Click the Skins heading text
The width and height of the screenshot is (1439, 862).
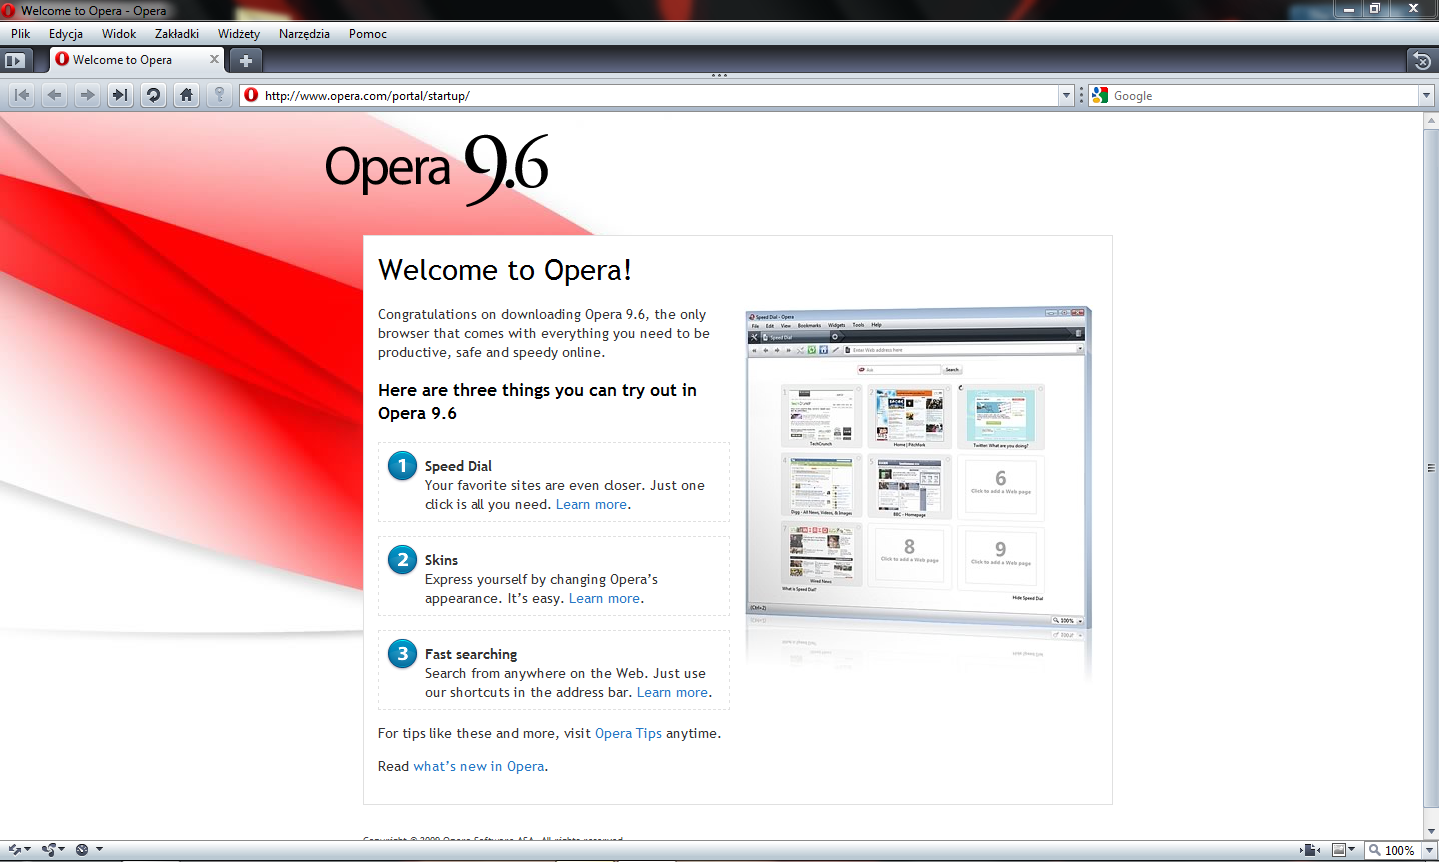441,560
